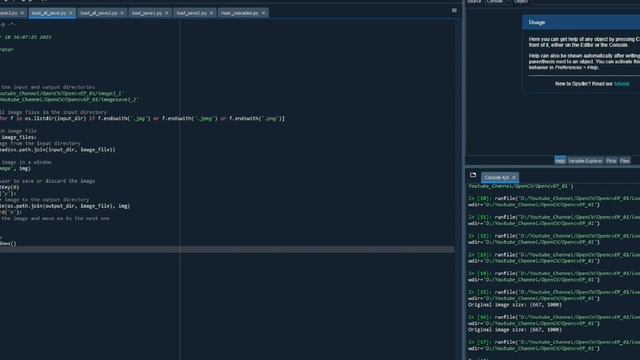
Task: Close the load_all_save2.py editor tab
Action: point(122,13)
